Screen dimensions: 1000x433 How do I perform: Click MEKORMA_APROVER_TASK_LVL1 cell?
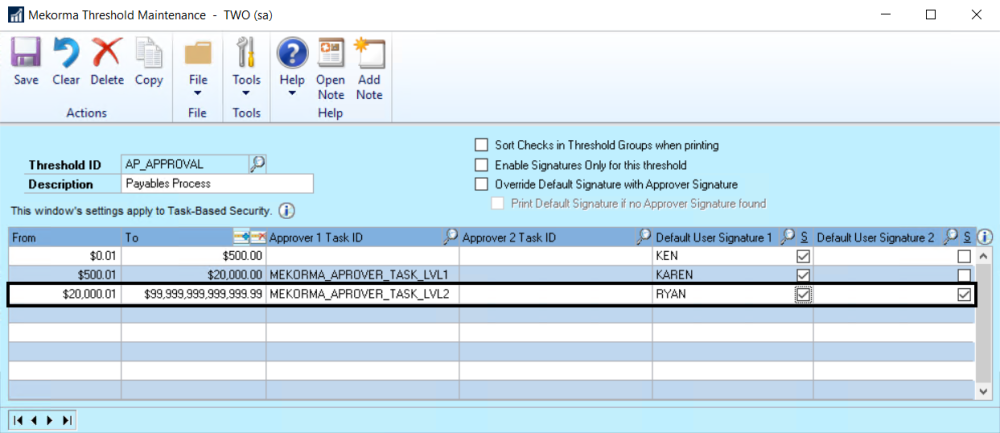363,275
